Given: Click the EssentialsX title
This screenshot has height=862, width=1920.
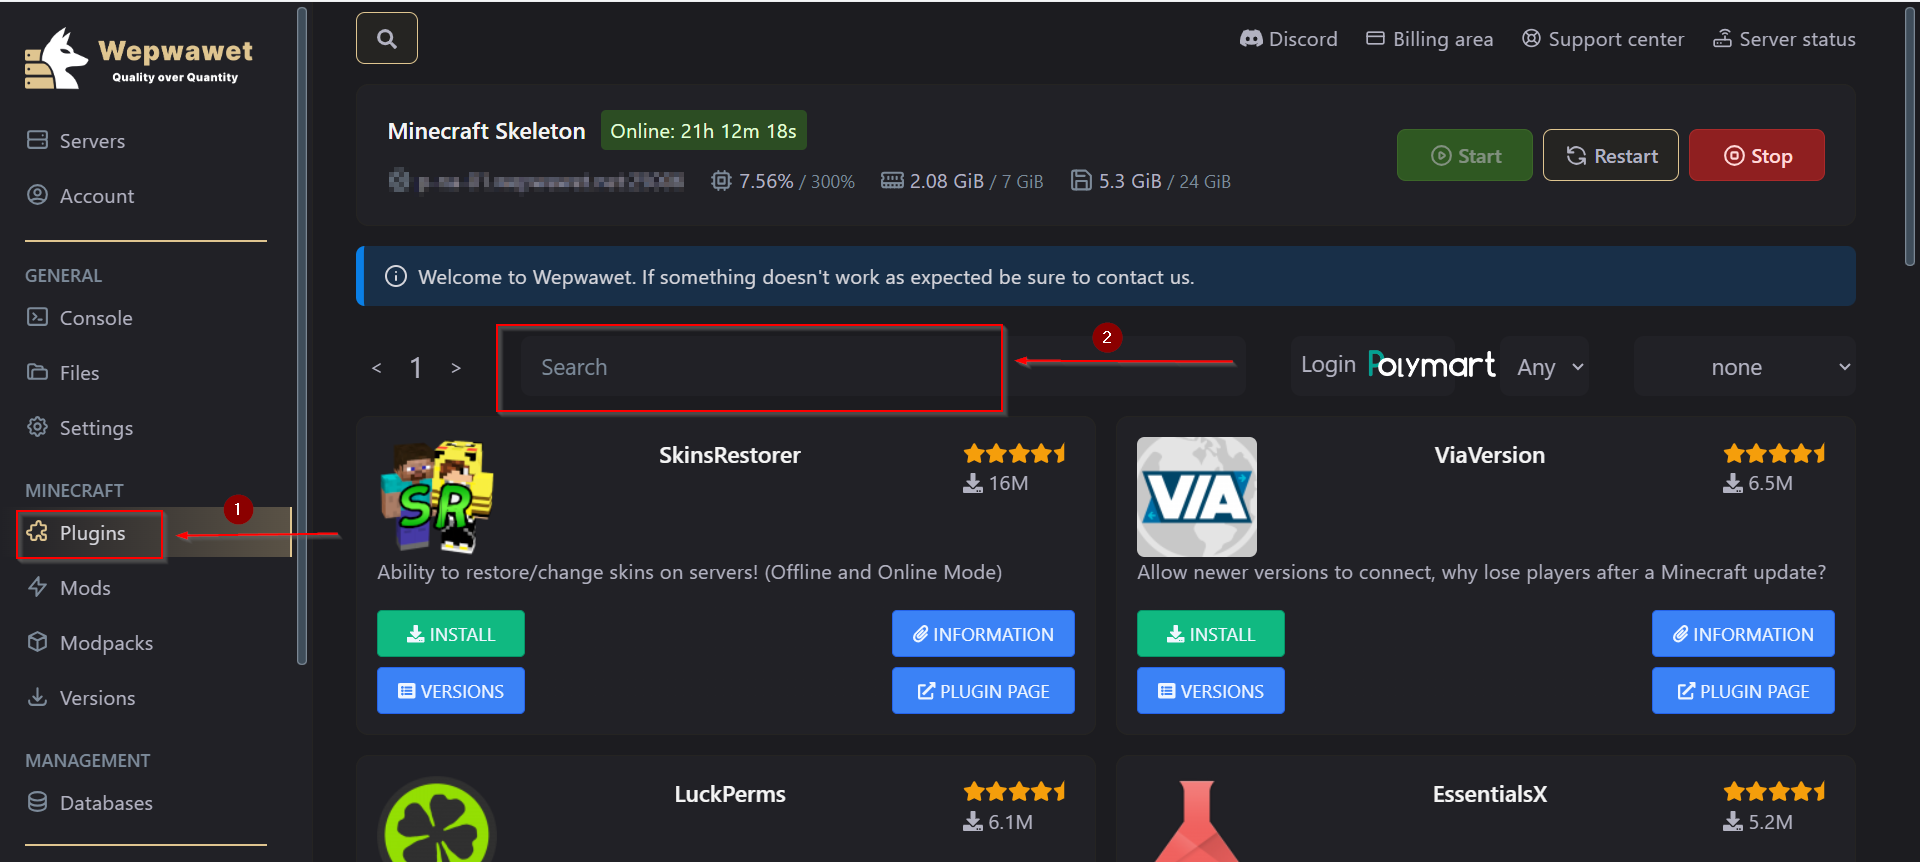Looking at the screenshot, I should click(x=1490, y=794).
